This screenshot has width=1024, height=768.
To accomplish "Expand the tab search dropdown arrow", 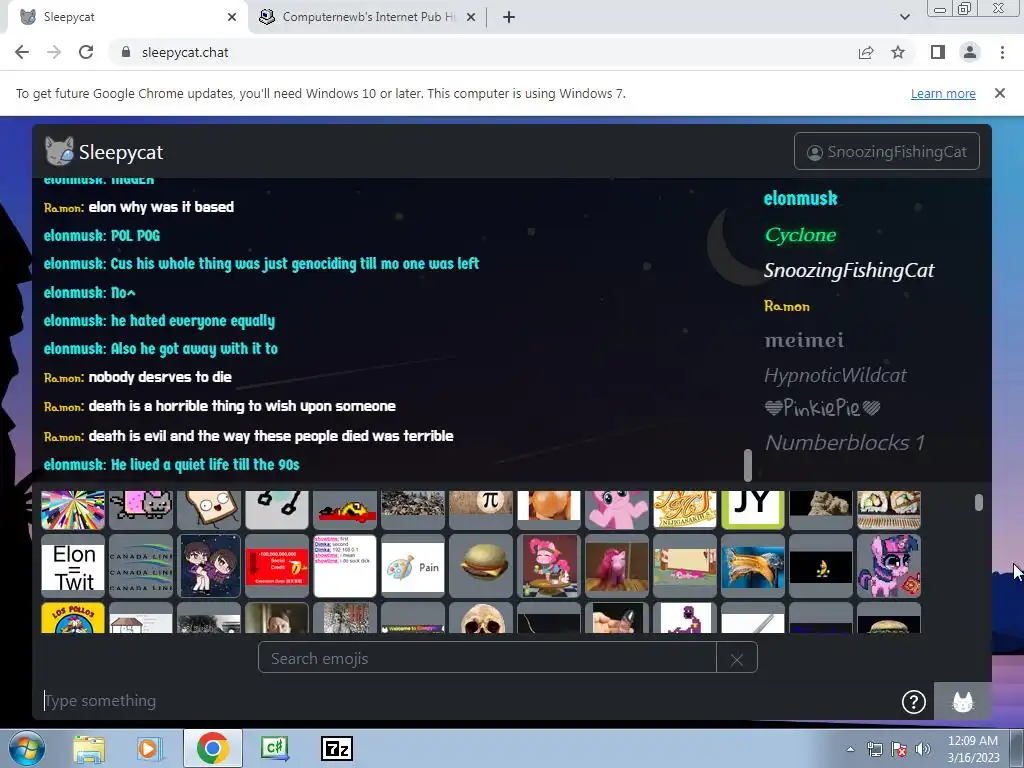I will coord(904,17).
